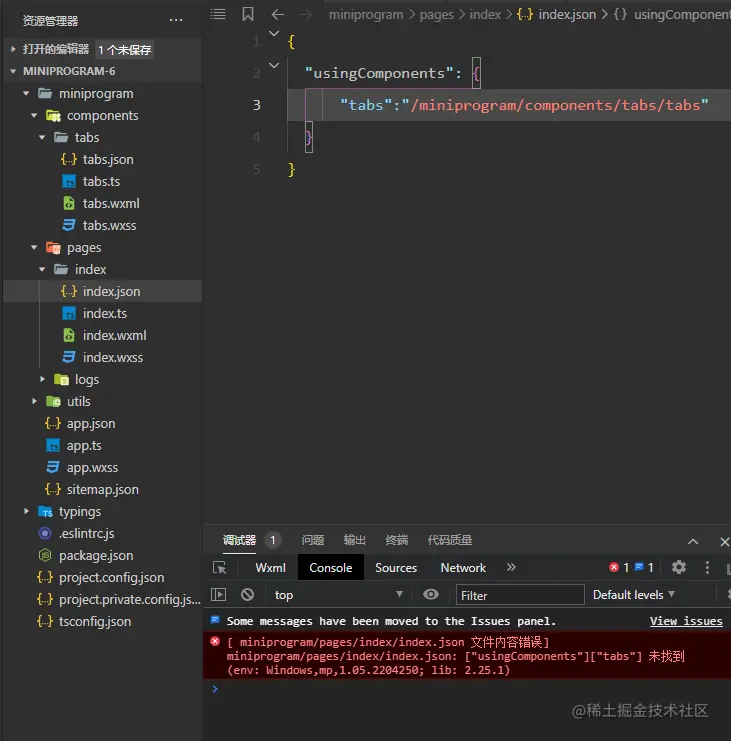Open the Sources devtools tab
The width and height of the screenshot is (731, 741).
[x=396, y=568]
